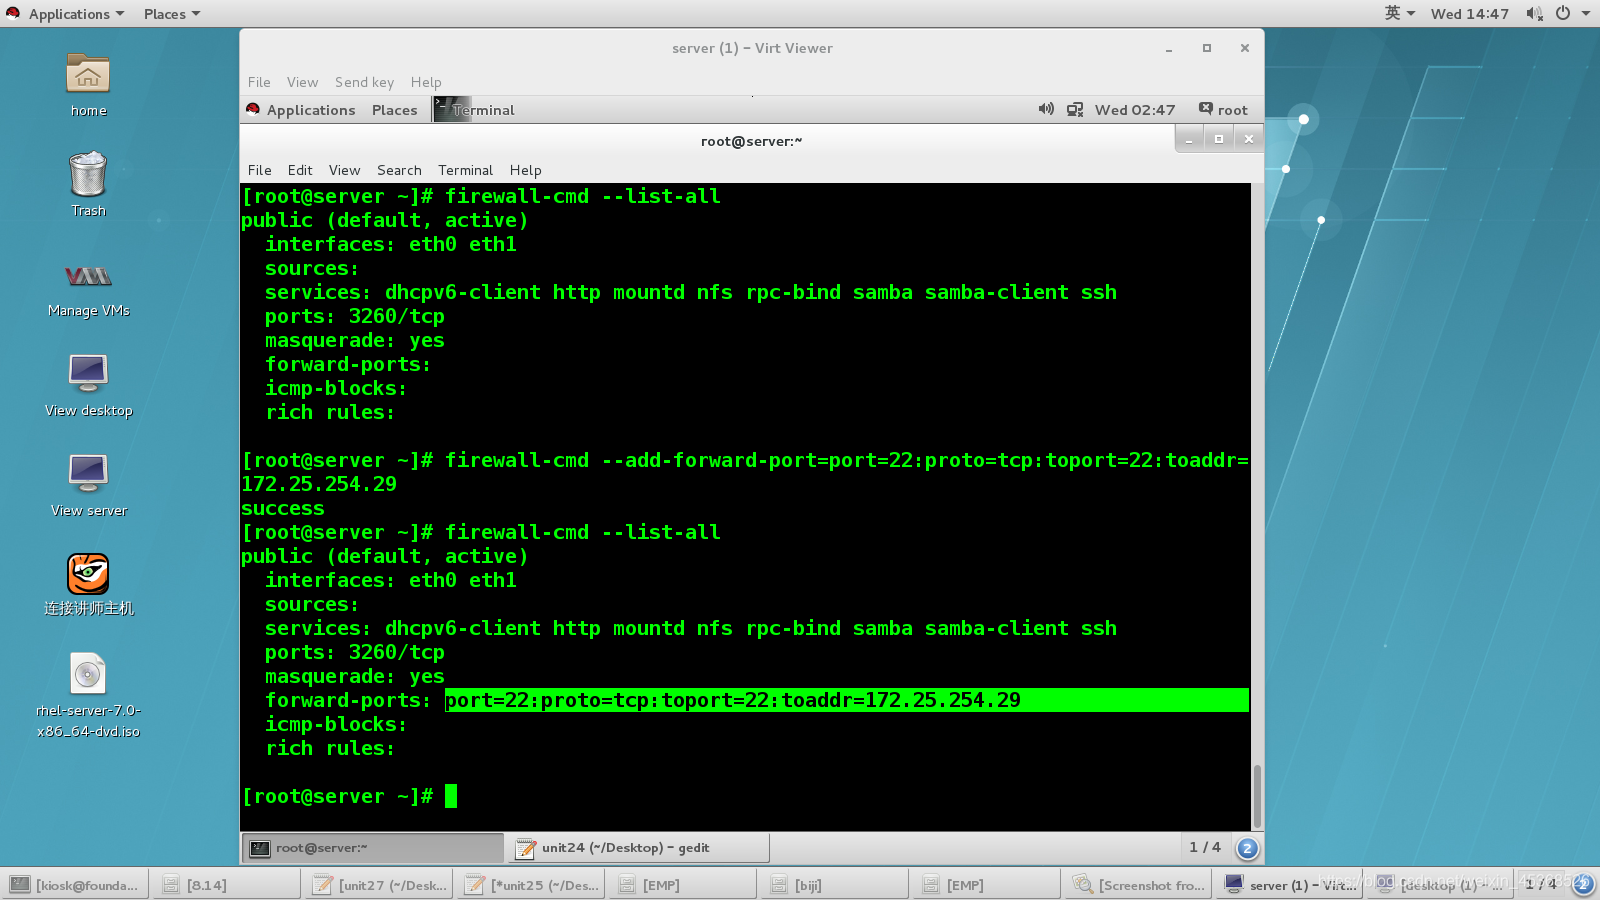Open Virt Viewer View menu
The image size is (1600, 900).
click(302, 82)
